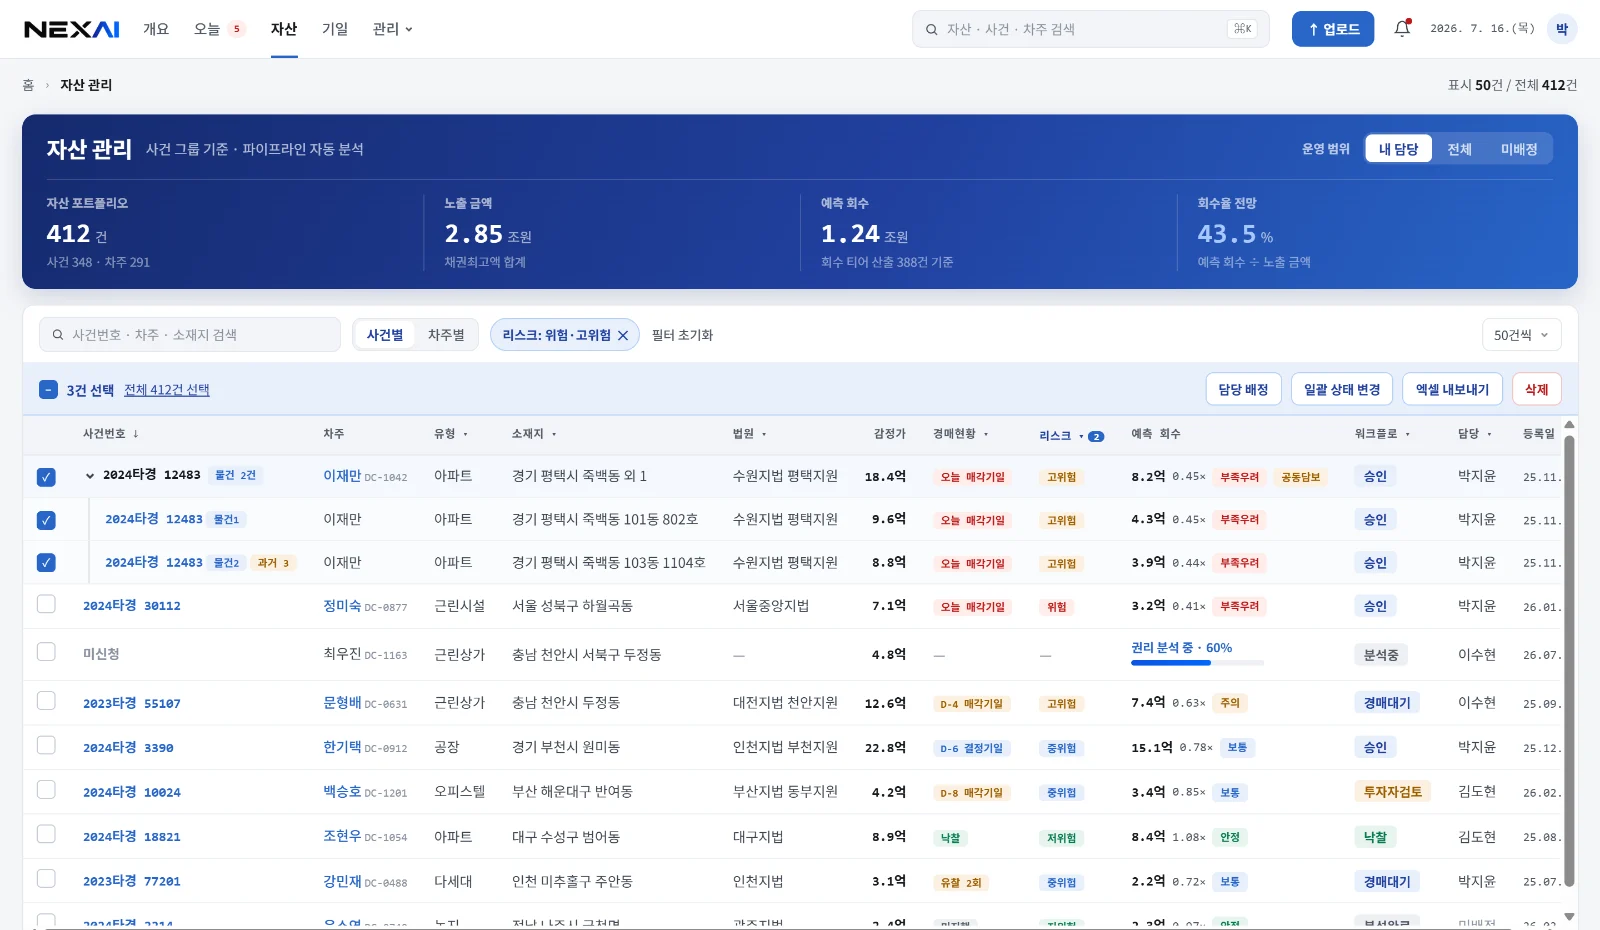This screenshot has width=1600, height=930.
Task: Open the 유형 column filter
Action: click(465, 434)
